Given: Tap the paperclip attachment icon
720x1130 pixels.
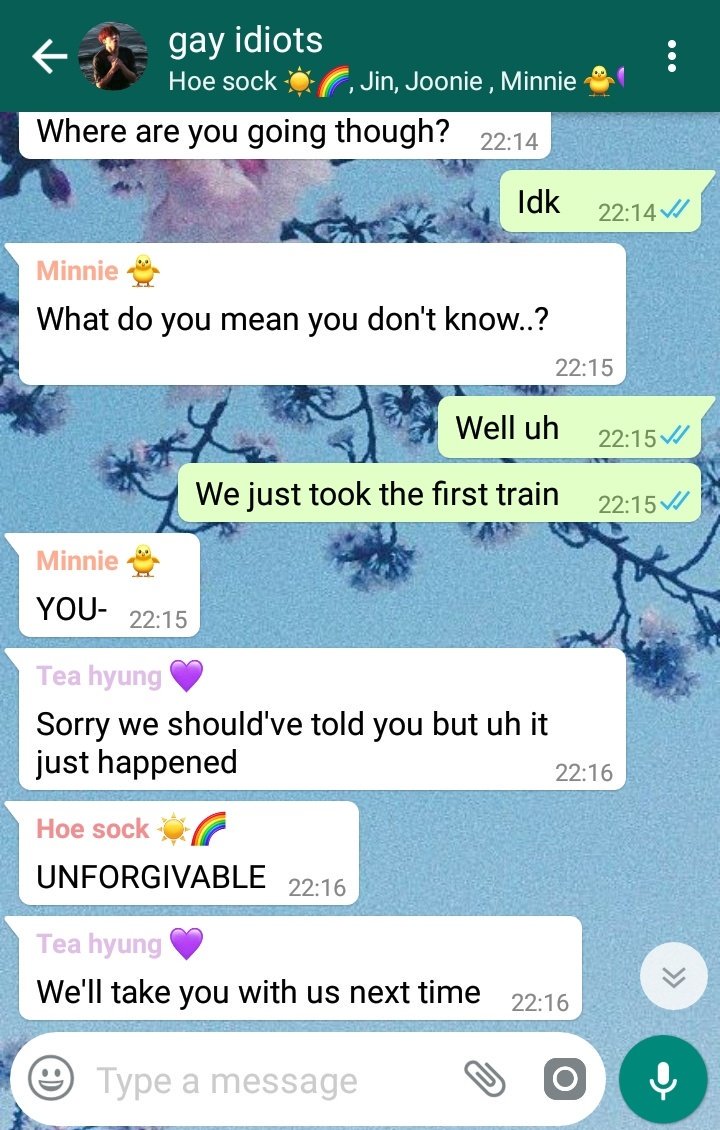Looking at the screenshot, I should coord(484,1079).
